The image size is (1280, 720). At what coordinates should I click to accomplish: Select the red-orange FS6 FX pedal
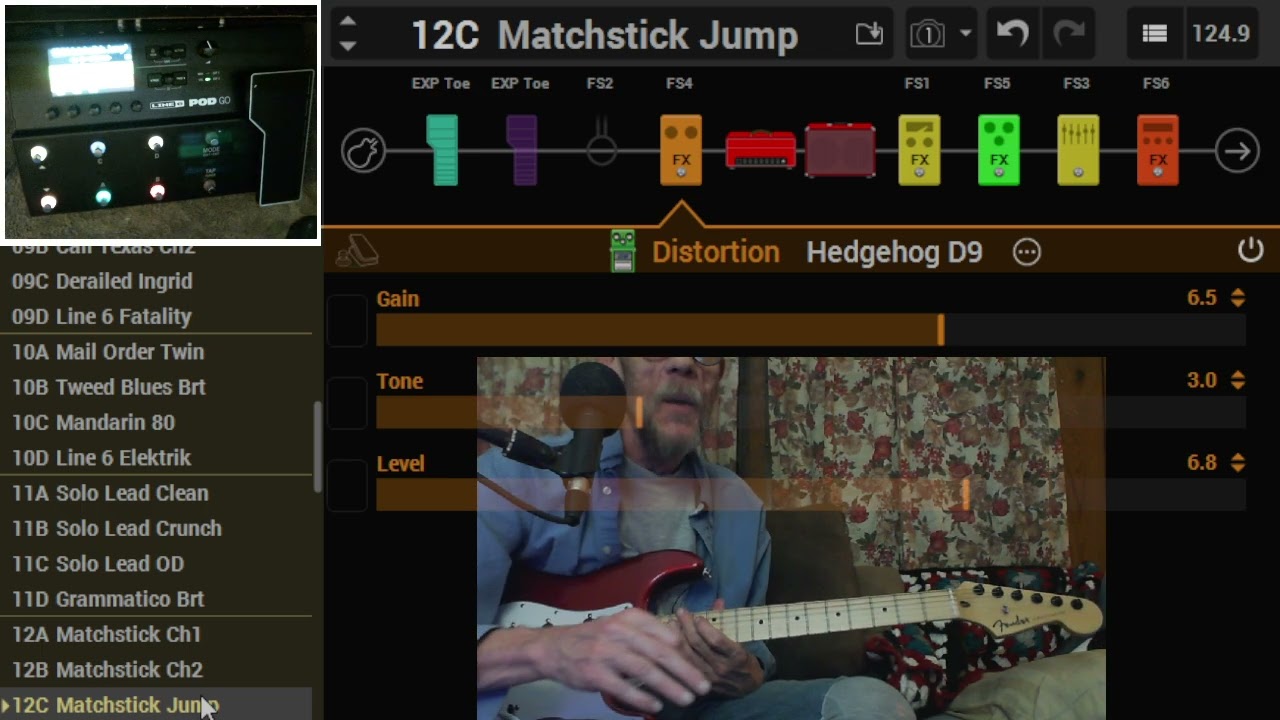[x=1157, y=150]
